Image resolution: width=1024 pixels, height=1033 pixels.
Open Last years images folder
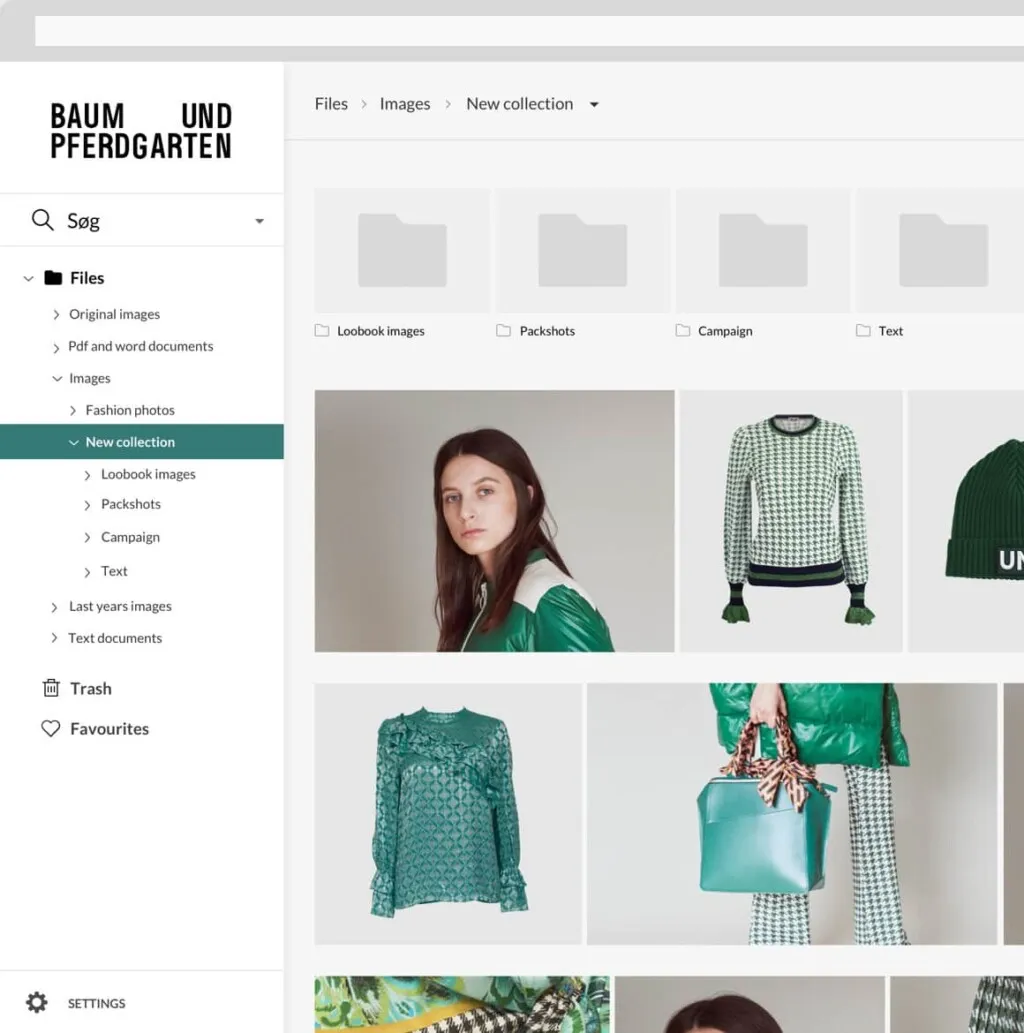[x=120, y=606]
